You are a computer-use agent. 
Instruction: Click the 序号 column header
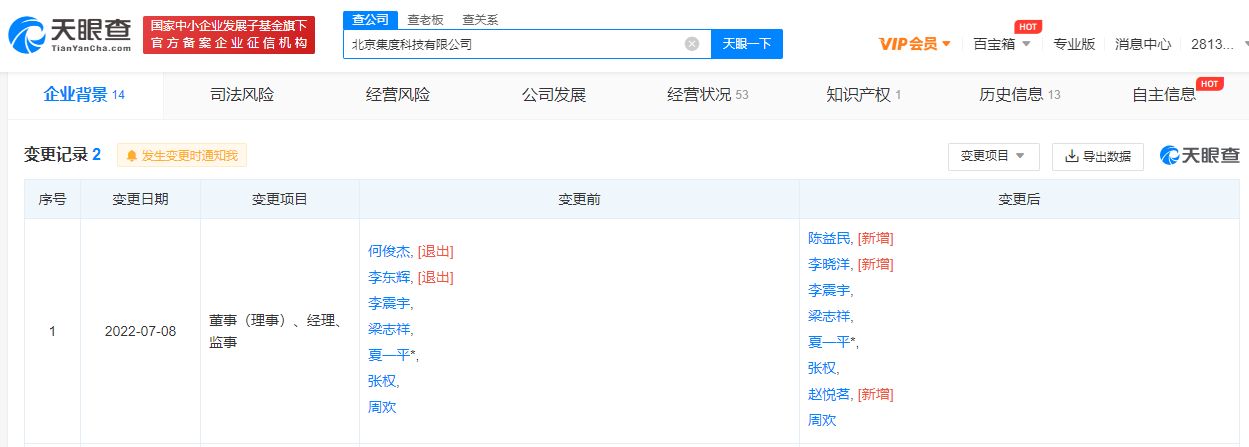(x=52, y=199)
